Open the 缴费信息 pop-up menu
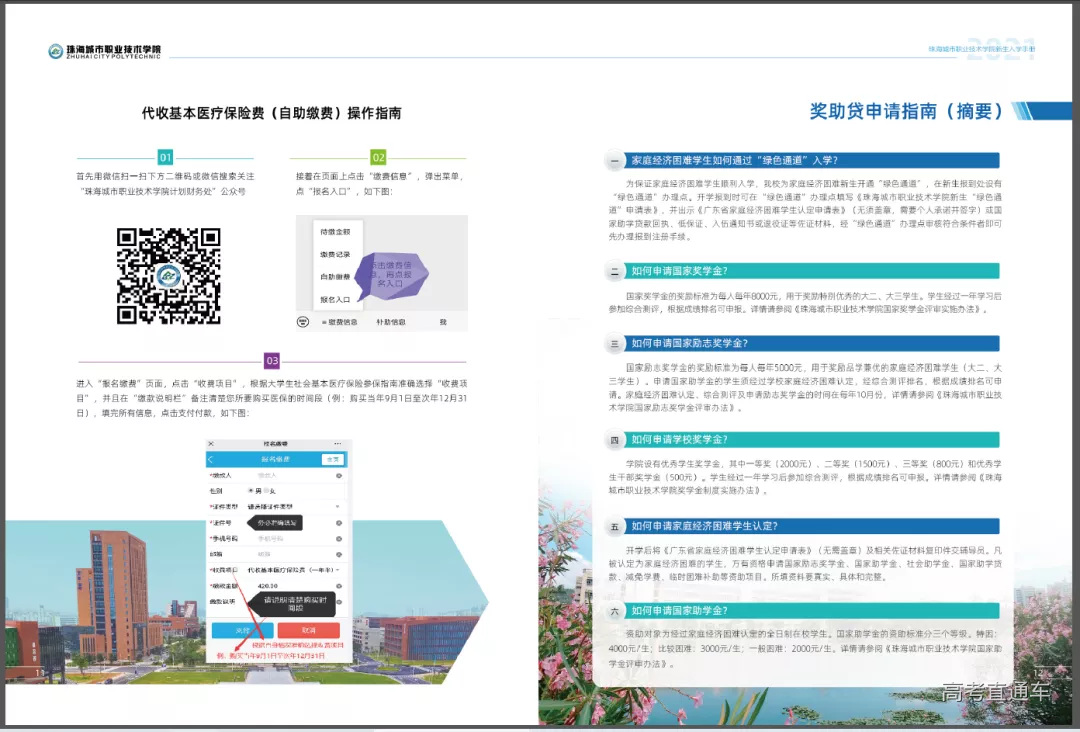The height and width of the screenshot is (732, 1080). pos(343,322)
